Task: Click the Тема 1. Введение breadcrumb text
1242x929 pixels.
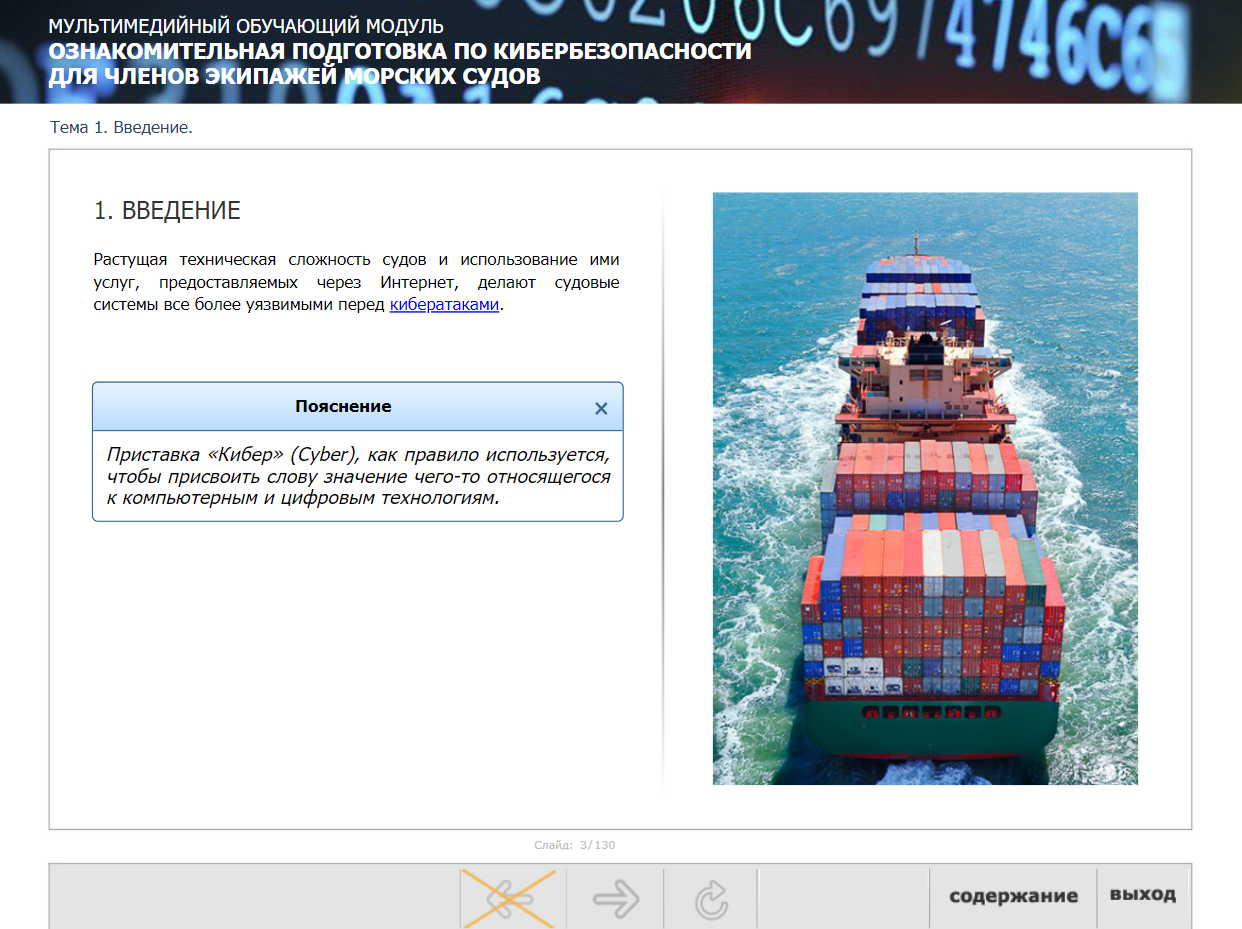Action: pos(121,128)
